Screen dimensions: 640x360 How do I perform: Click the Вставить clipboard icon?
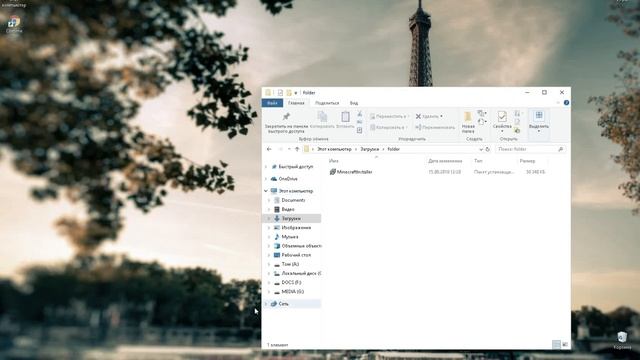[345, 116]
